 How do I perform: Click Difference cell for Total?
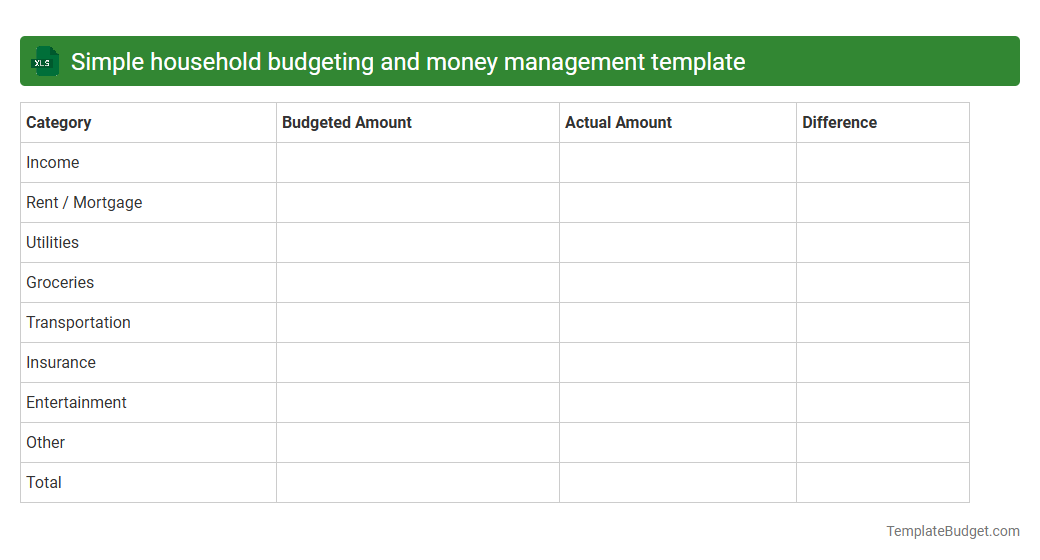coord(883,482)
